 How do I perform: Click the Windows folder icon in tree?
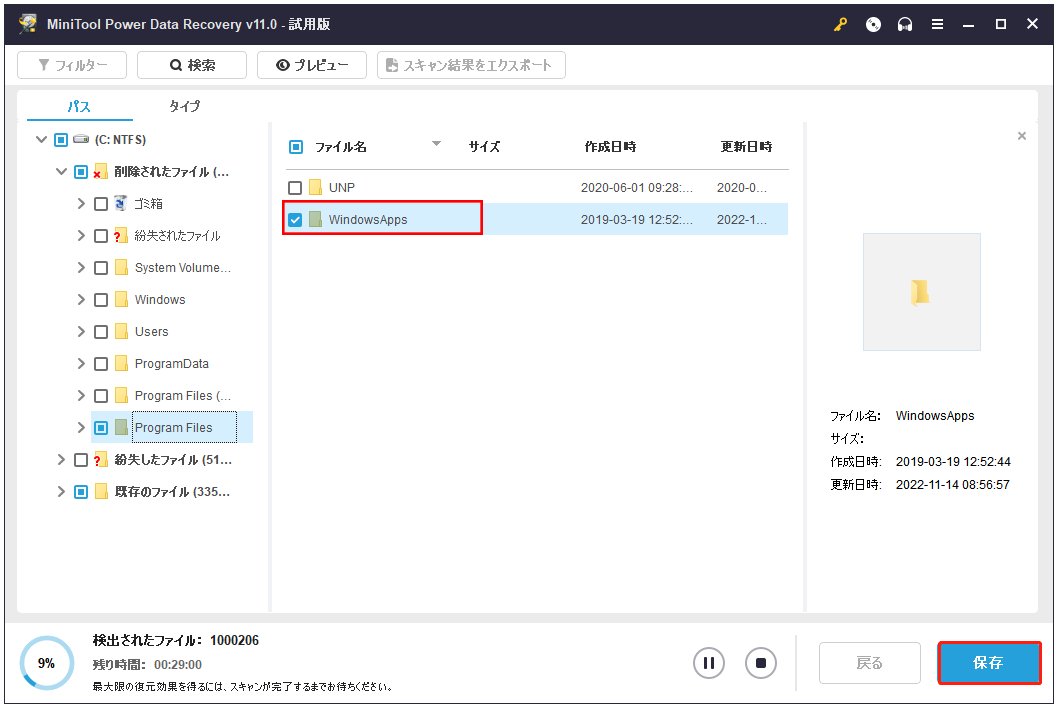(122, 299)
